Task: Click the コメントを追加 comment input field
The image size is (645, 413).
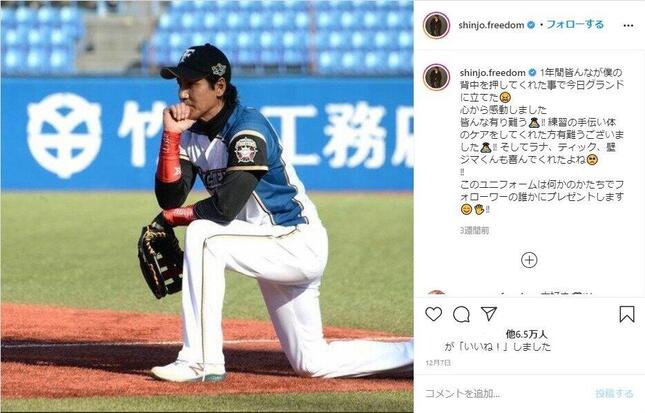Action: 506,394
